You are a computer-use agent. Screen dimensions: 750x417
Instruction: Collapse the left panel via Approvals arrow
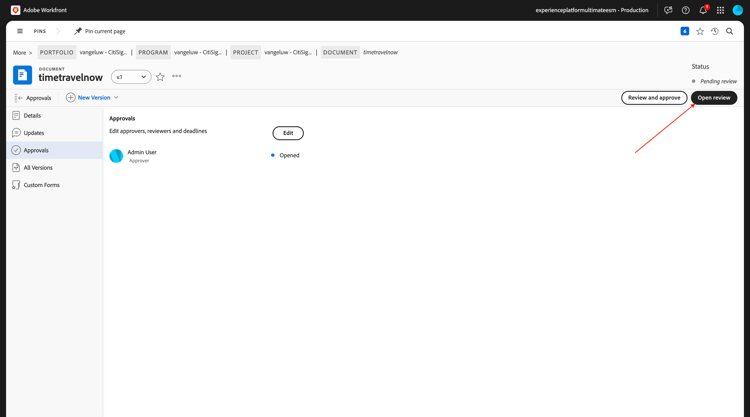pos(19,98)
